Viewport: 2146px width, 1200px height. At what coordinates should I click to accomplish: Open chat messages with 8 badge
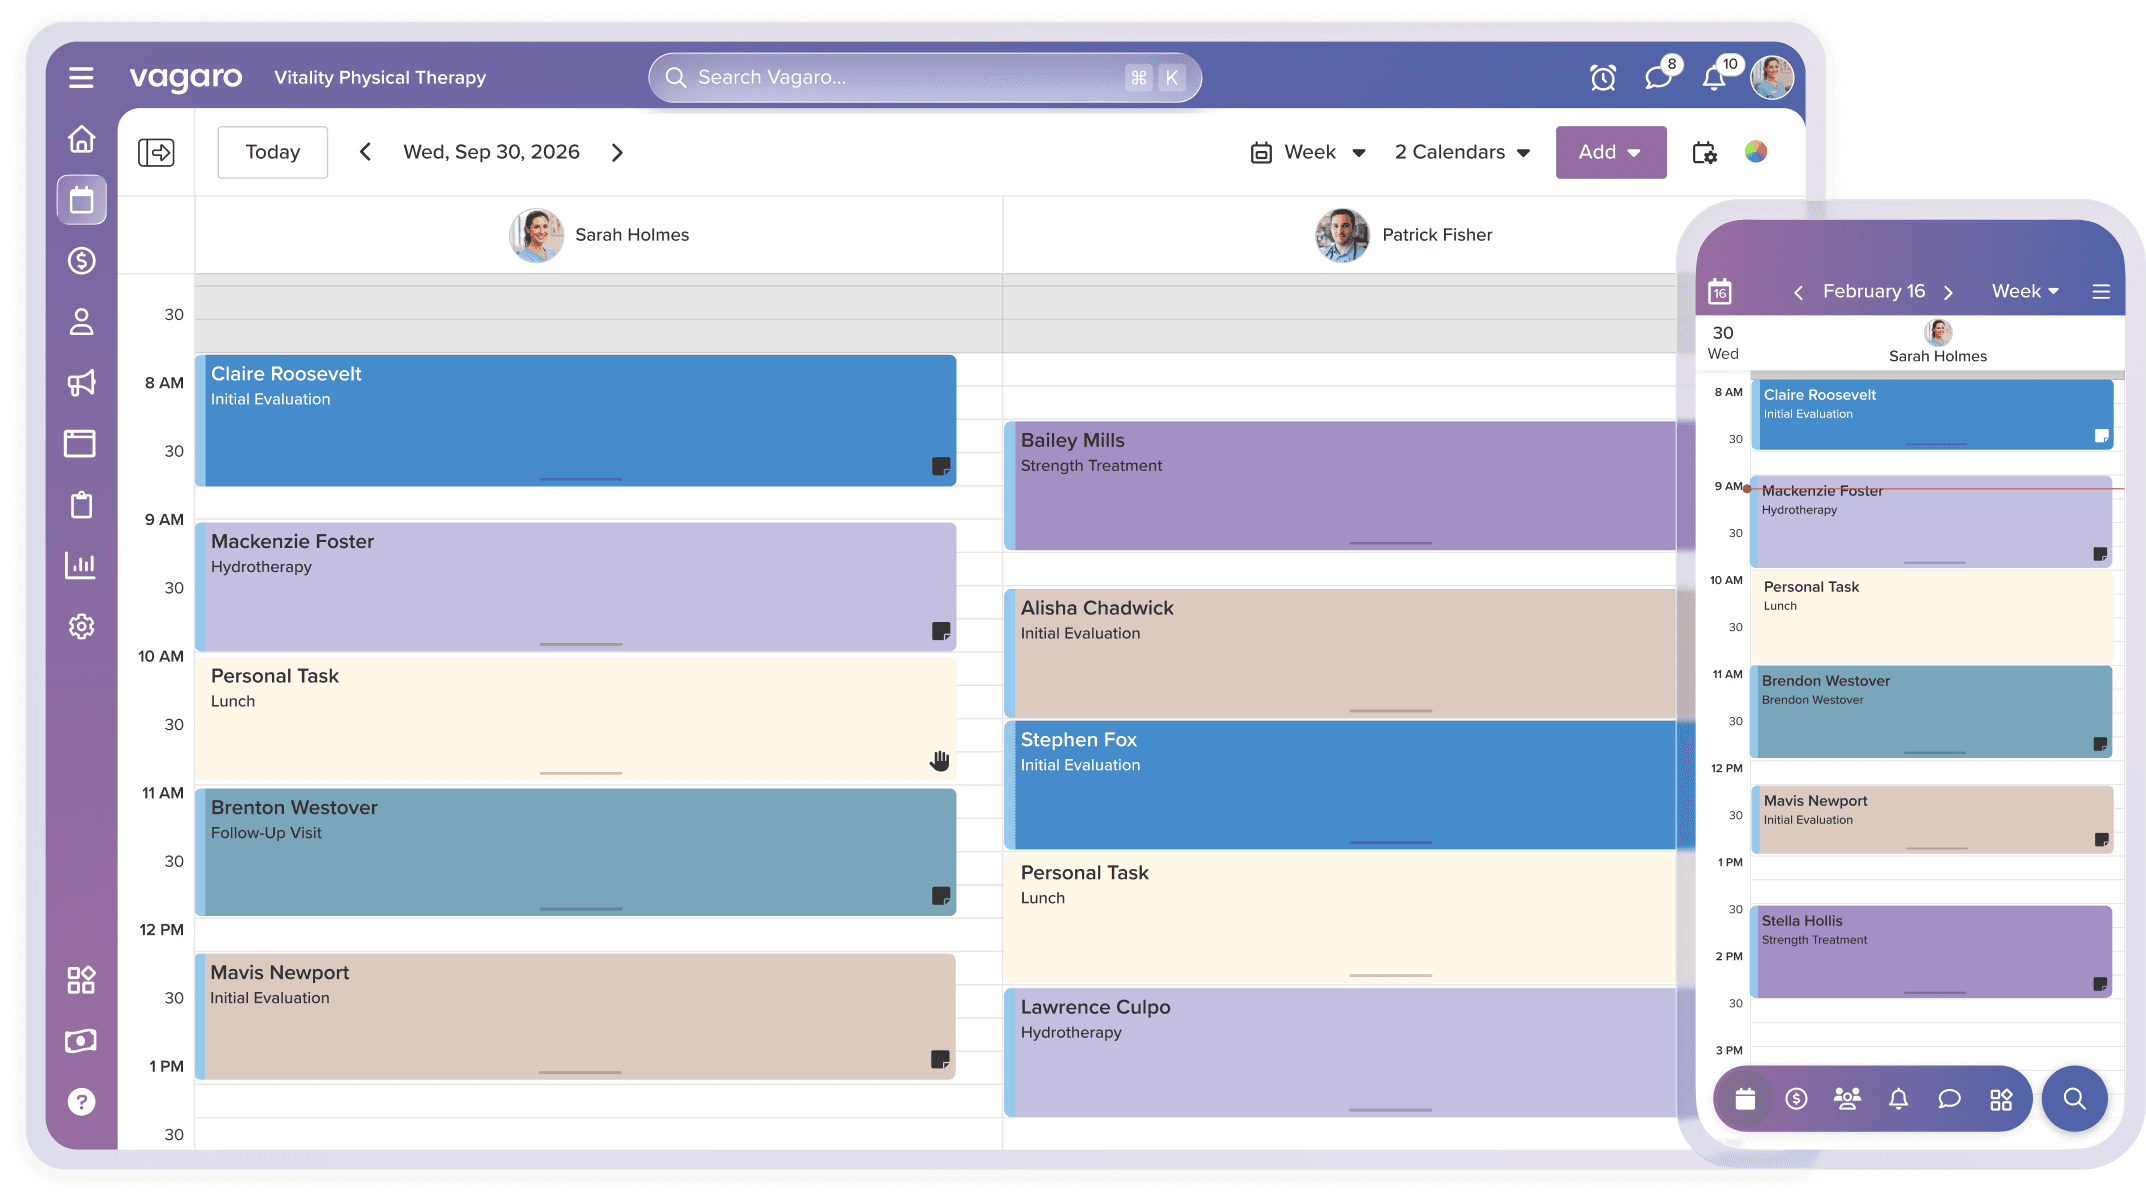click(x=1659, y=77)
